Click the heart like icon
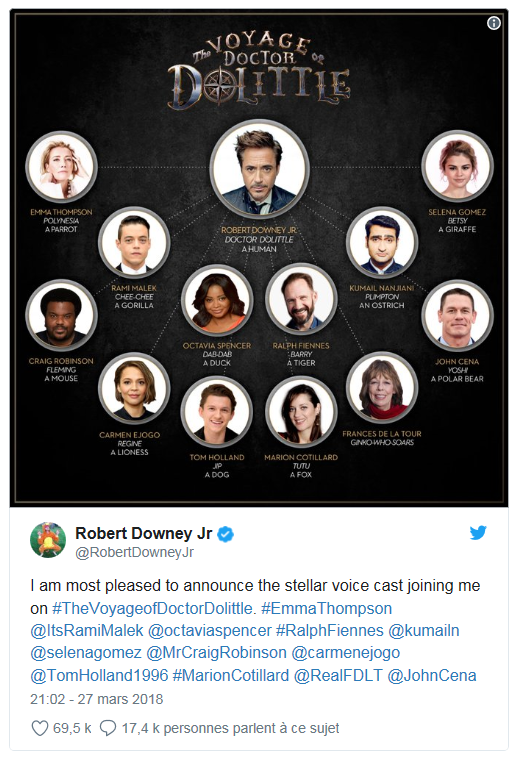The height and width of the screenshot is (761, 519). (x=39, y=728)
